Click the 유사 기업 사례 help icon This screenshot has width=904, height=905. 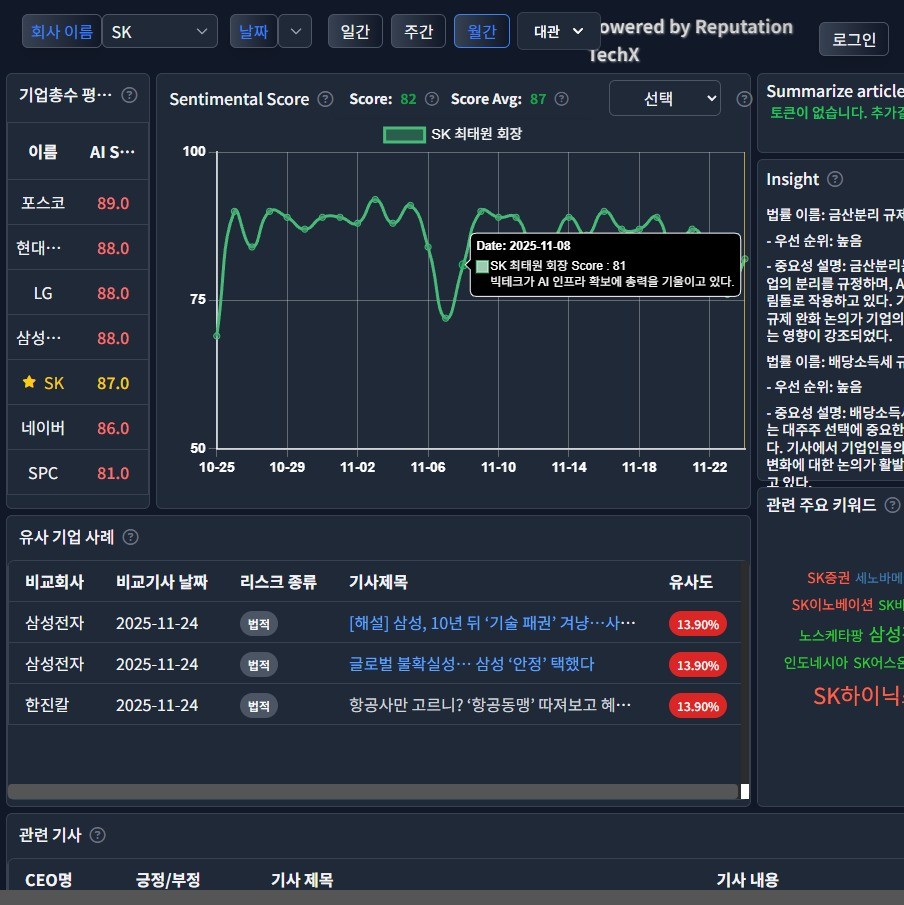(x=129, y=537)
